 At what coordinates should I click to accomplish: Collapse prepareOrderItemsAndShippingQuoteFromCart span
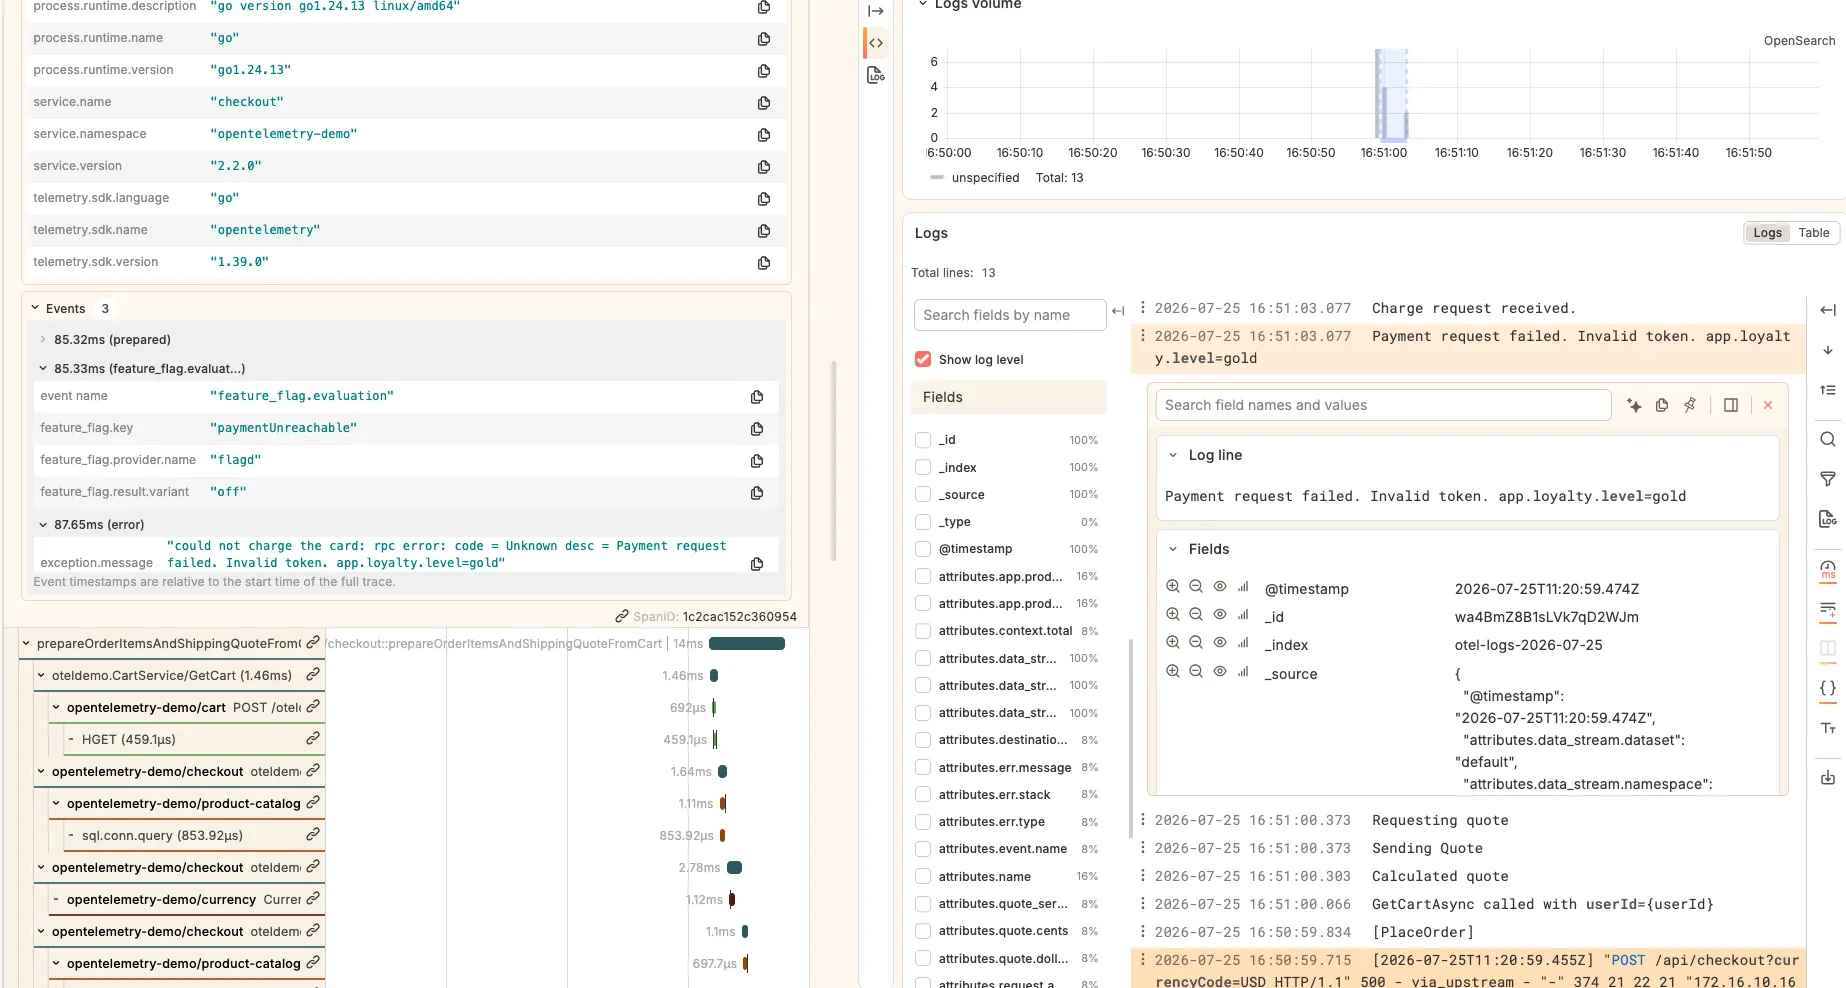click(x=26, y=644)
